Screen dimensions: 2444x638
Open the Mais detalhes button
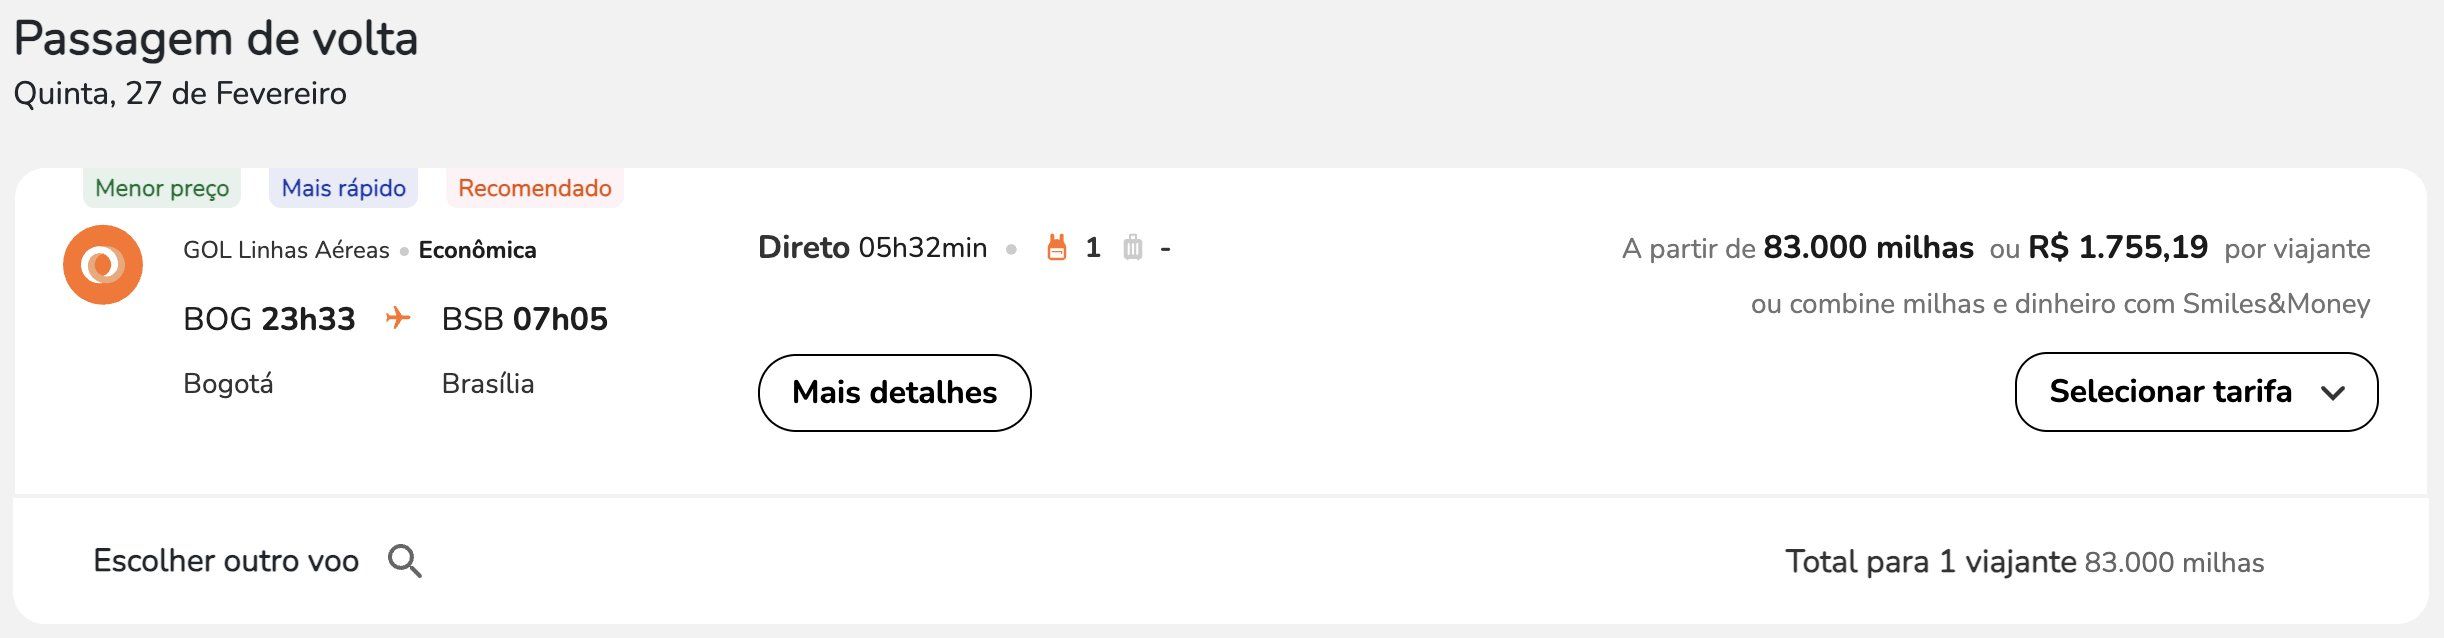894,393
